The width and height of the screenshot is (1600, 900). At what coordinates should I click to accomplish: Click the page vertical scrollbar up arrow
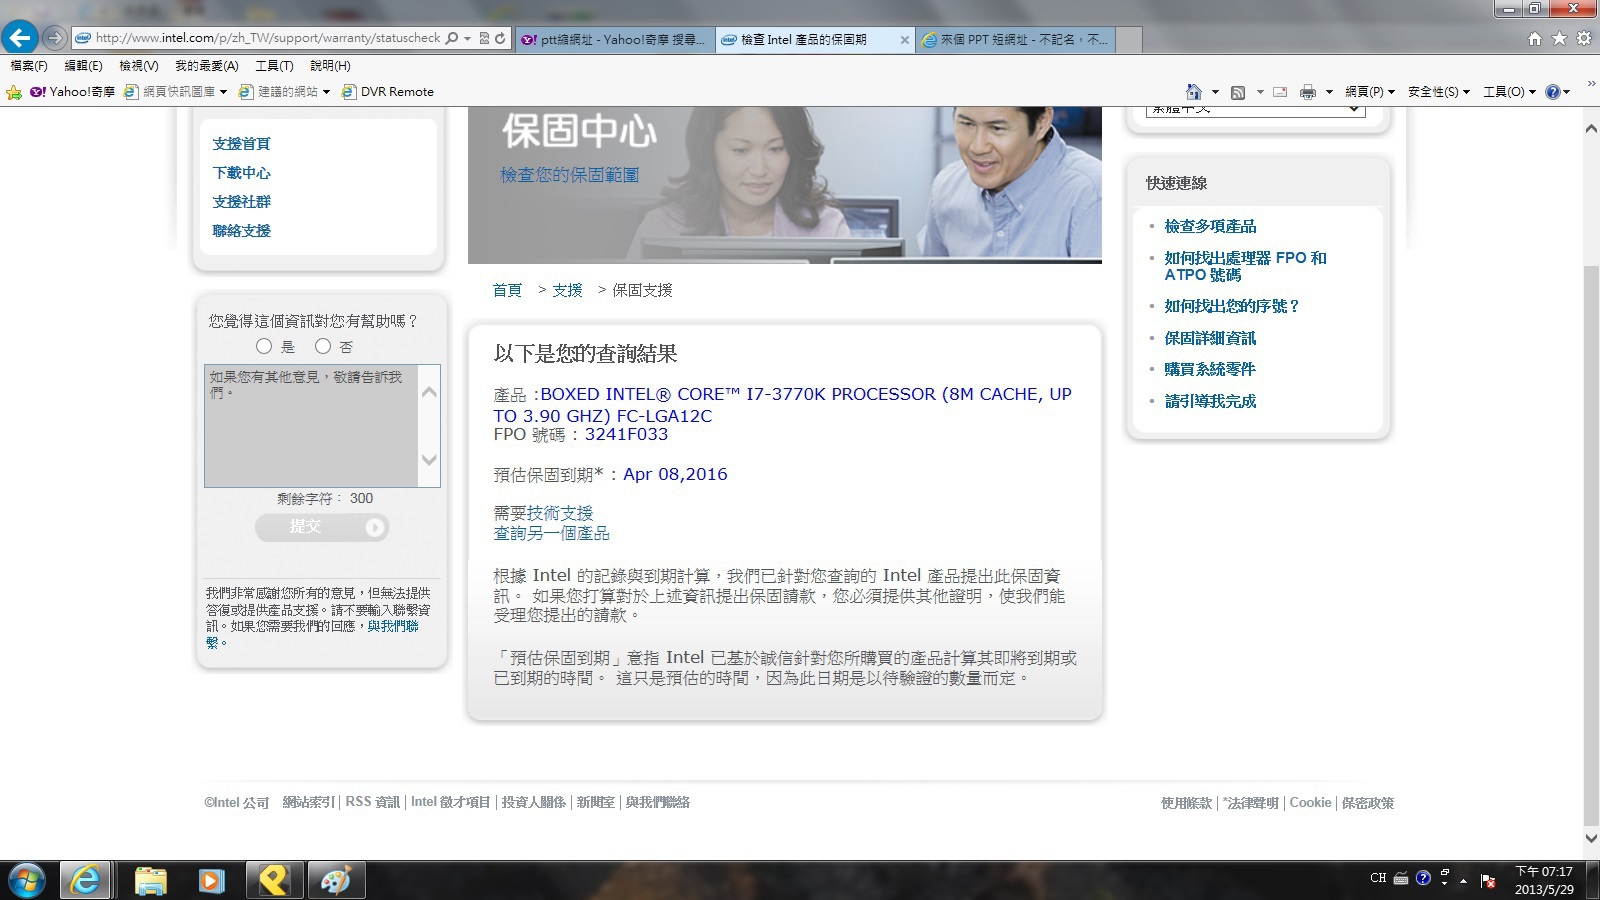[1591, 129]
